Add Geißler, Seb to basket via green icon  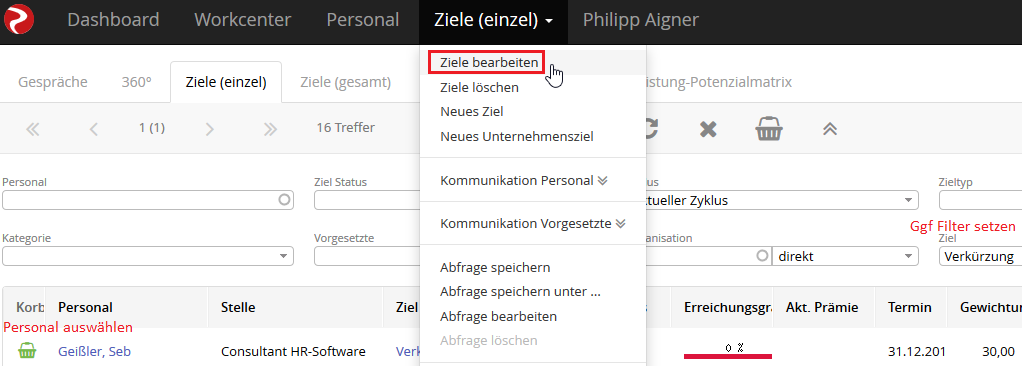[x=27, y=351]
